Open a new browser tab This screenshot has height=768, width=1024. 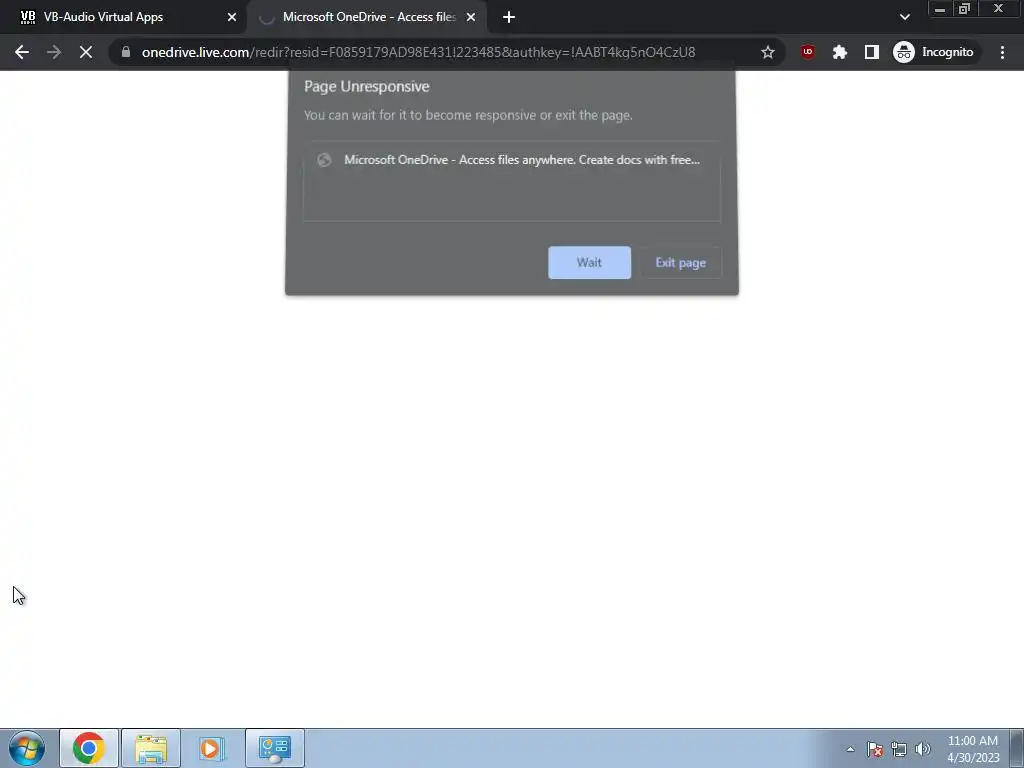click(x=509, y=18)
